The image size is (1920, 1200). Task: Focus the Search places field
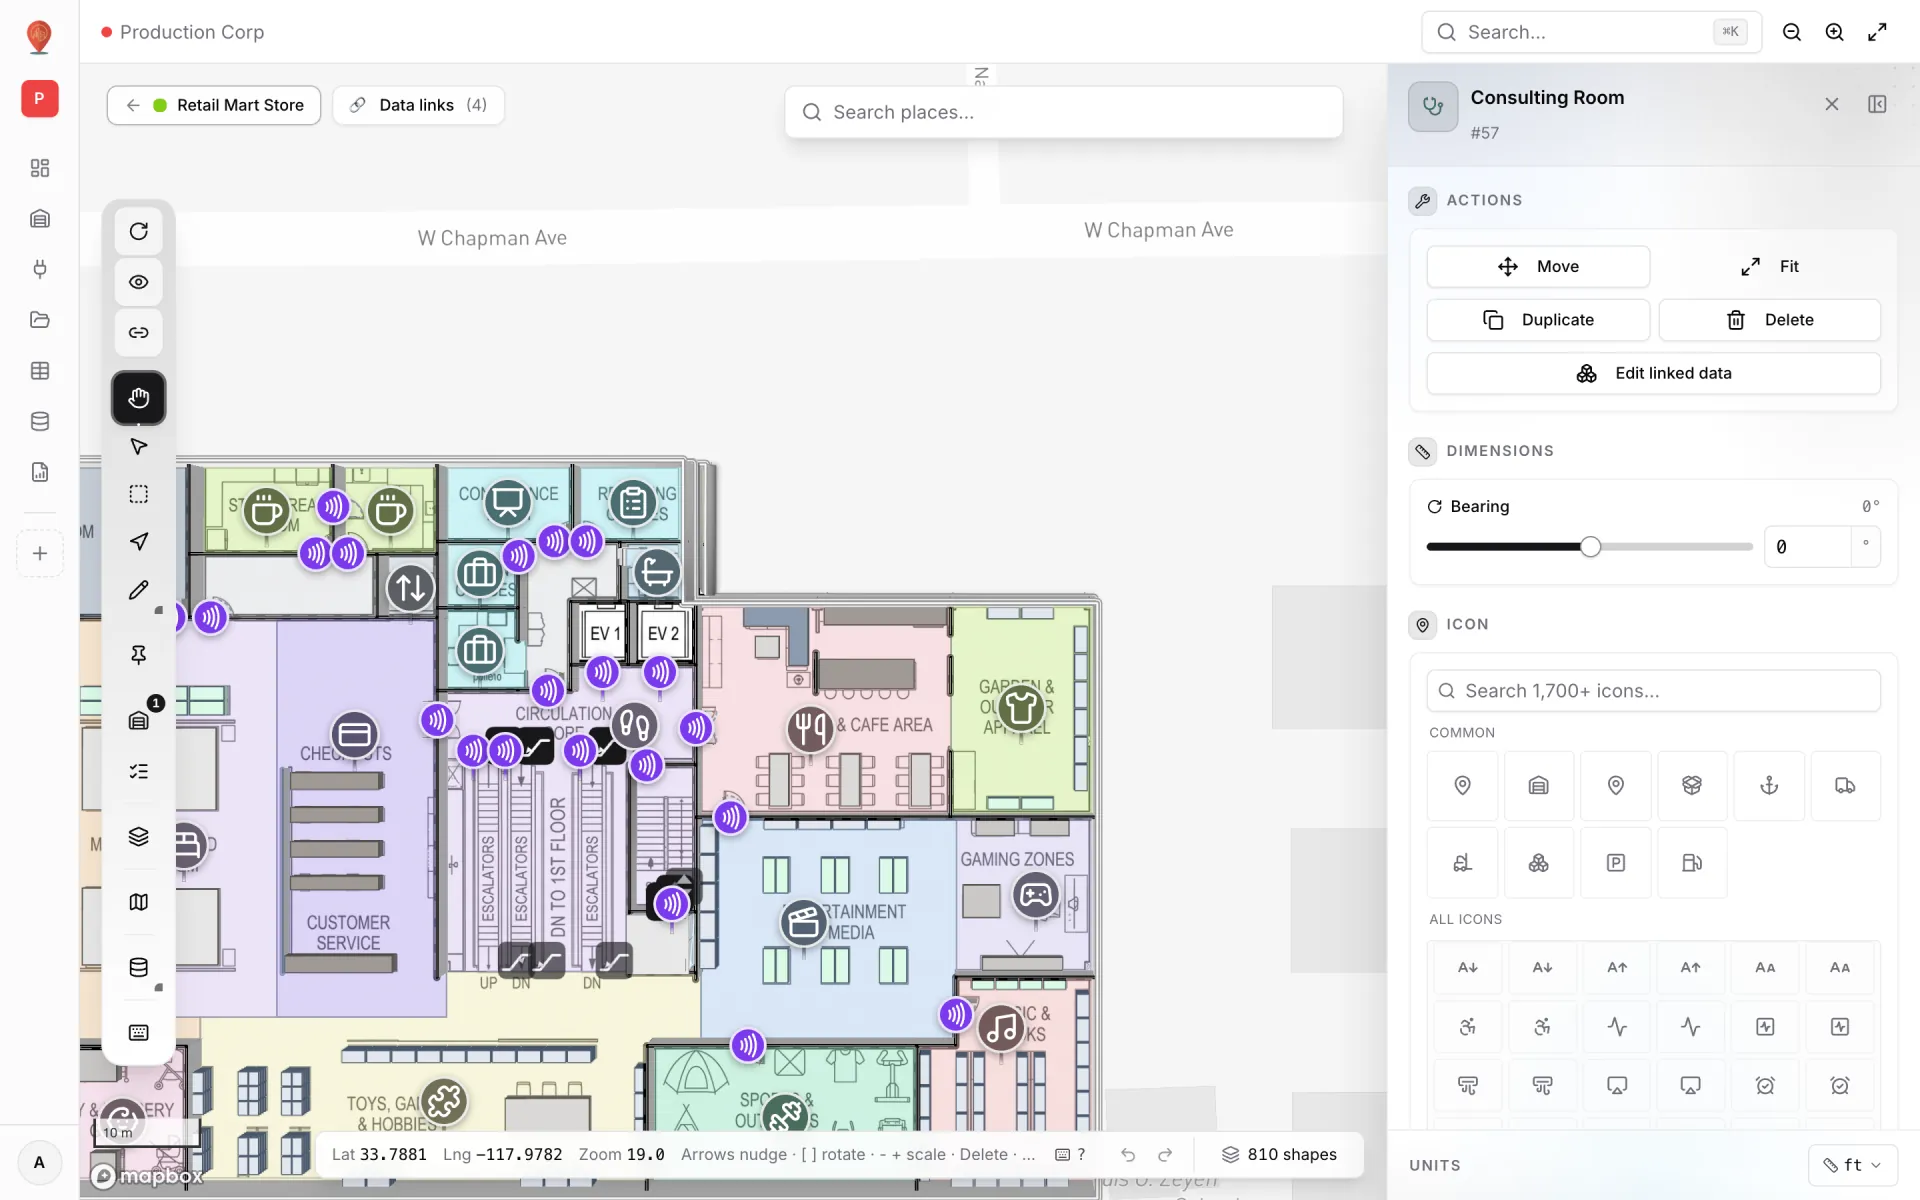point(1063,112)
